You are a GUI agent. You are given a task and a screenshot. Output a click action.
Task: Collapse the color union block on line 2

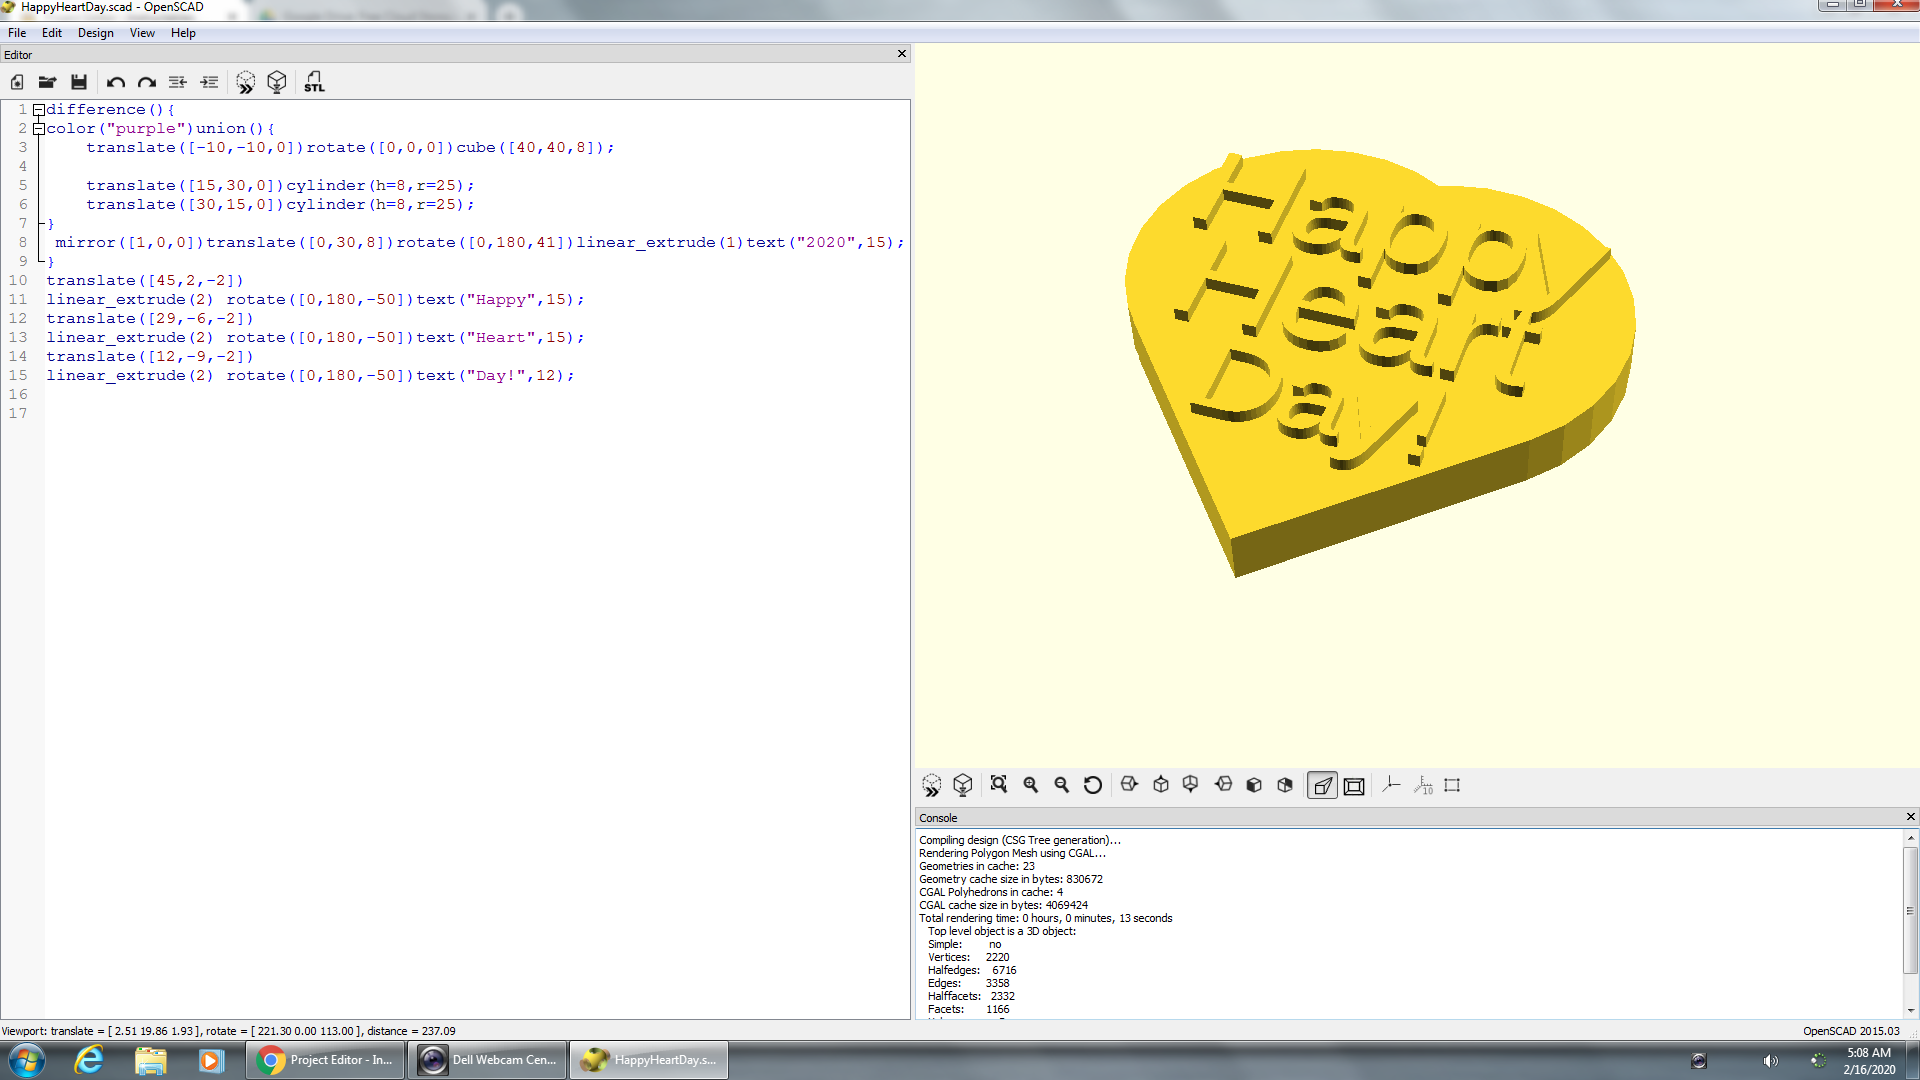tap(38, 128)
